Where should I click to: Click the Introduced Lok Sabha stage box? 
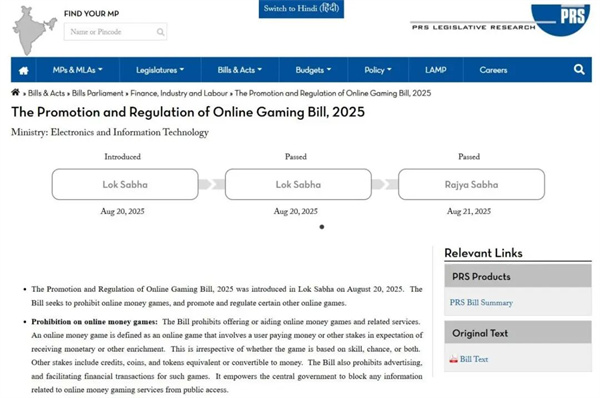125,184
